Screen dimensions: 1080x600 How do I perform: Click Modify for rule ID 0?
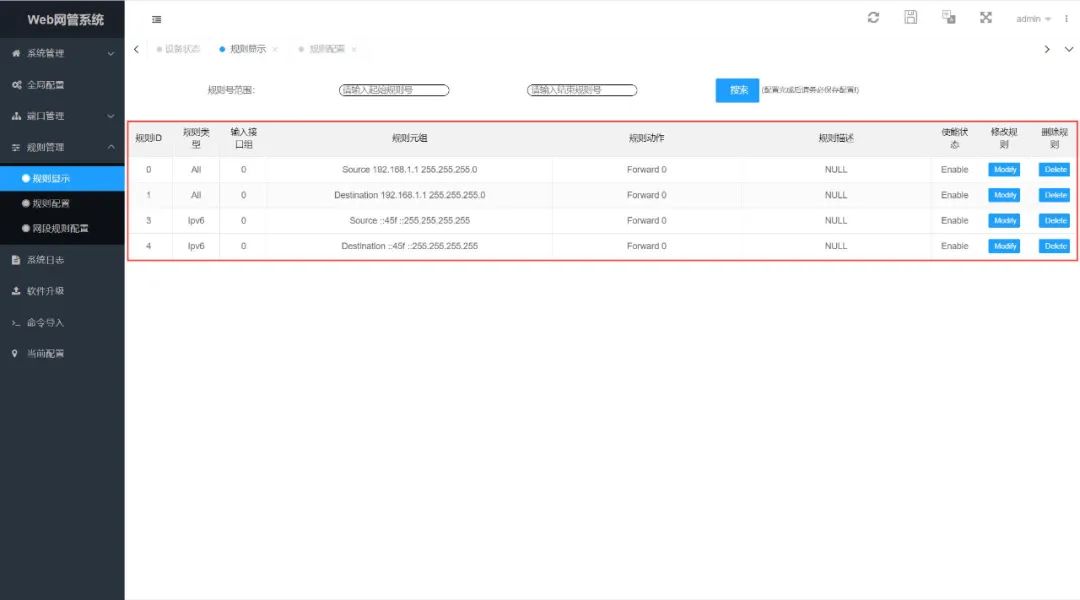pyautogui.click(x=1004, y=170)
